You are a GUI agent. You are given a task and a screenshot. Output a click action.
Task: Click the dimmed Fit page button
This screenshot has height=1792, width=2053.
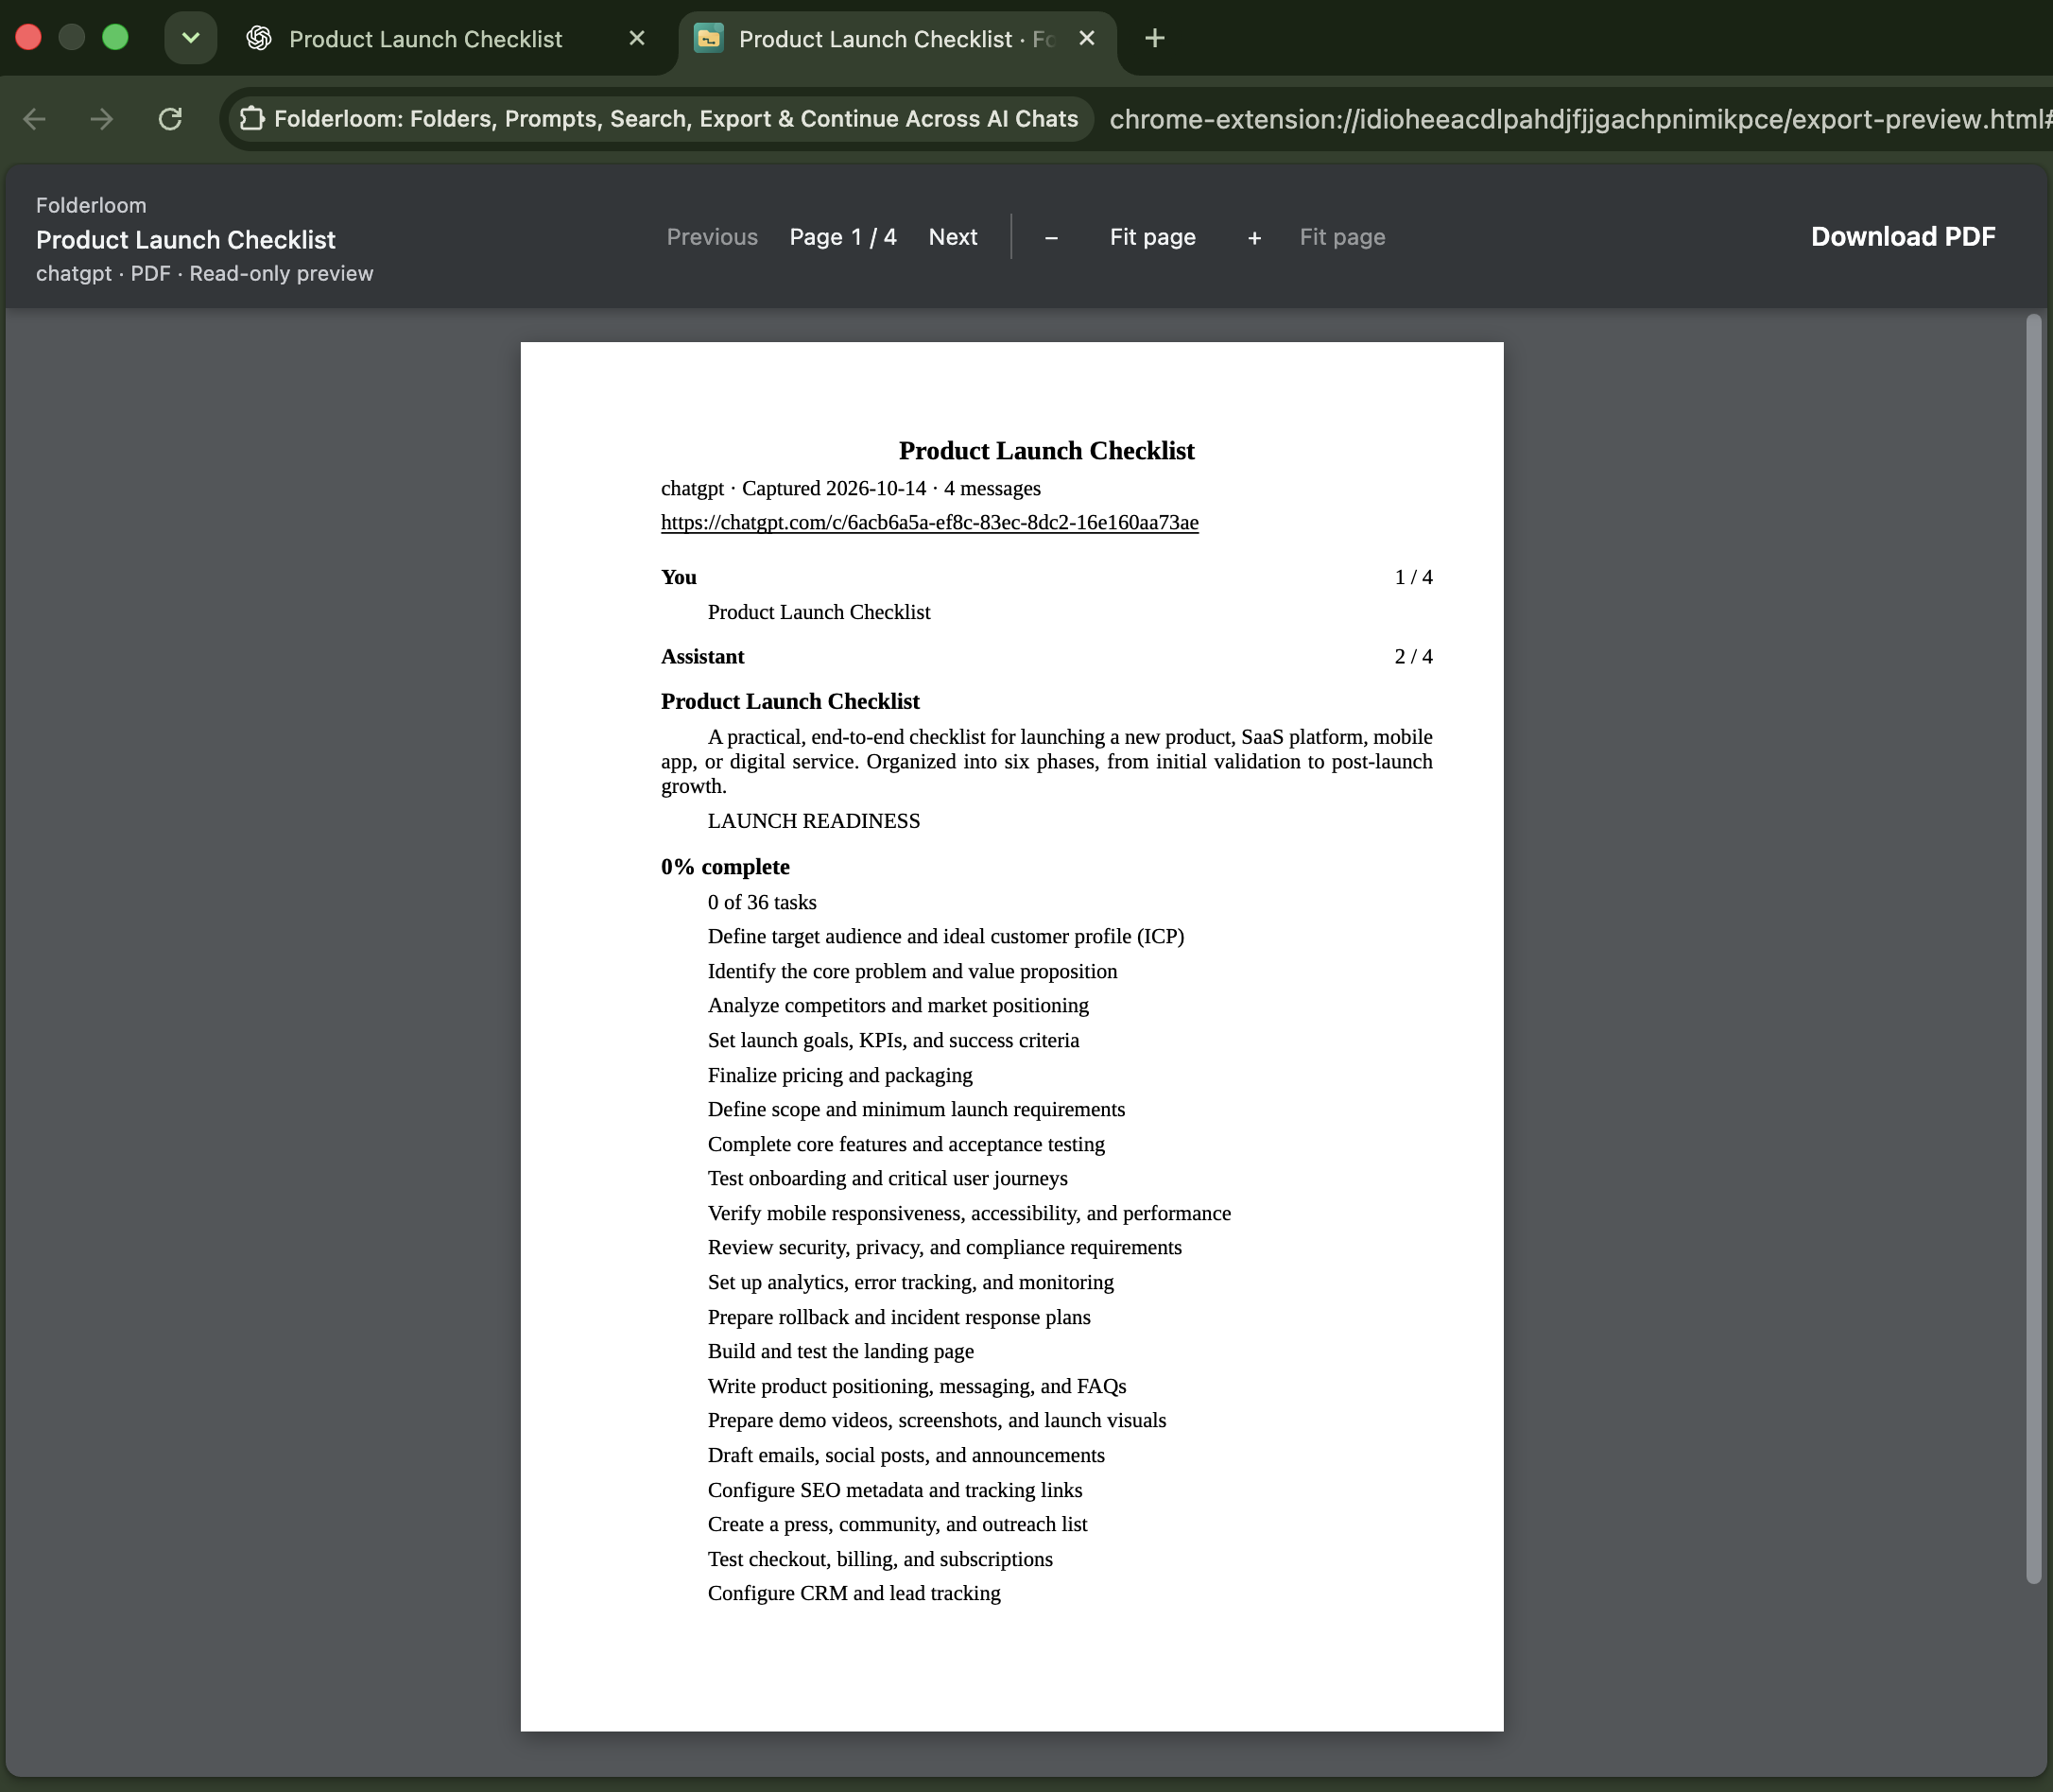[x=1342, y=237]
